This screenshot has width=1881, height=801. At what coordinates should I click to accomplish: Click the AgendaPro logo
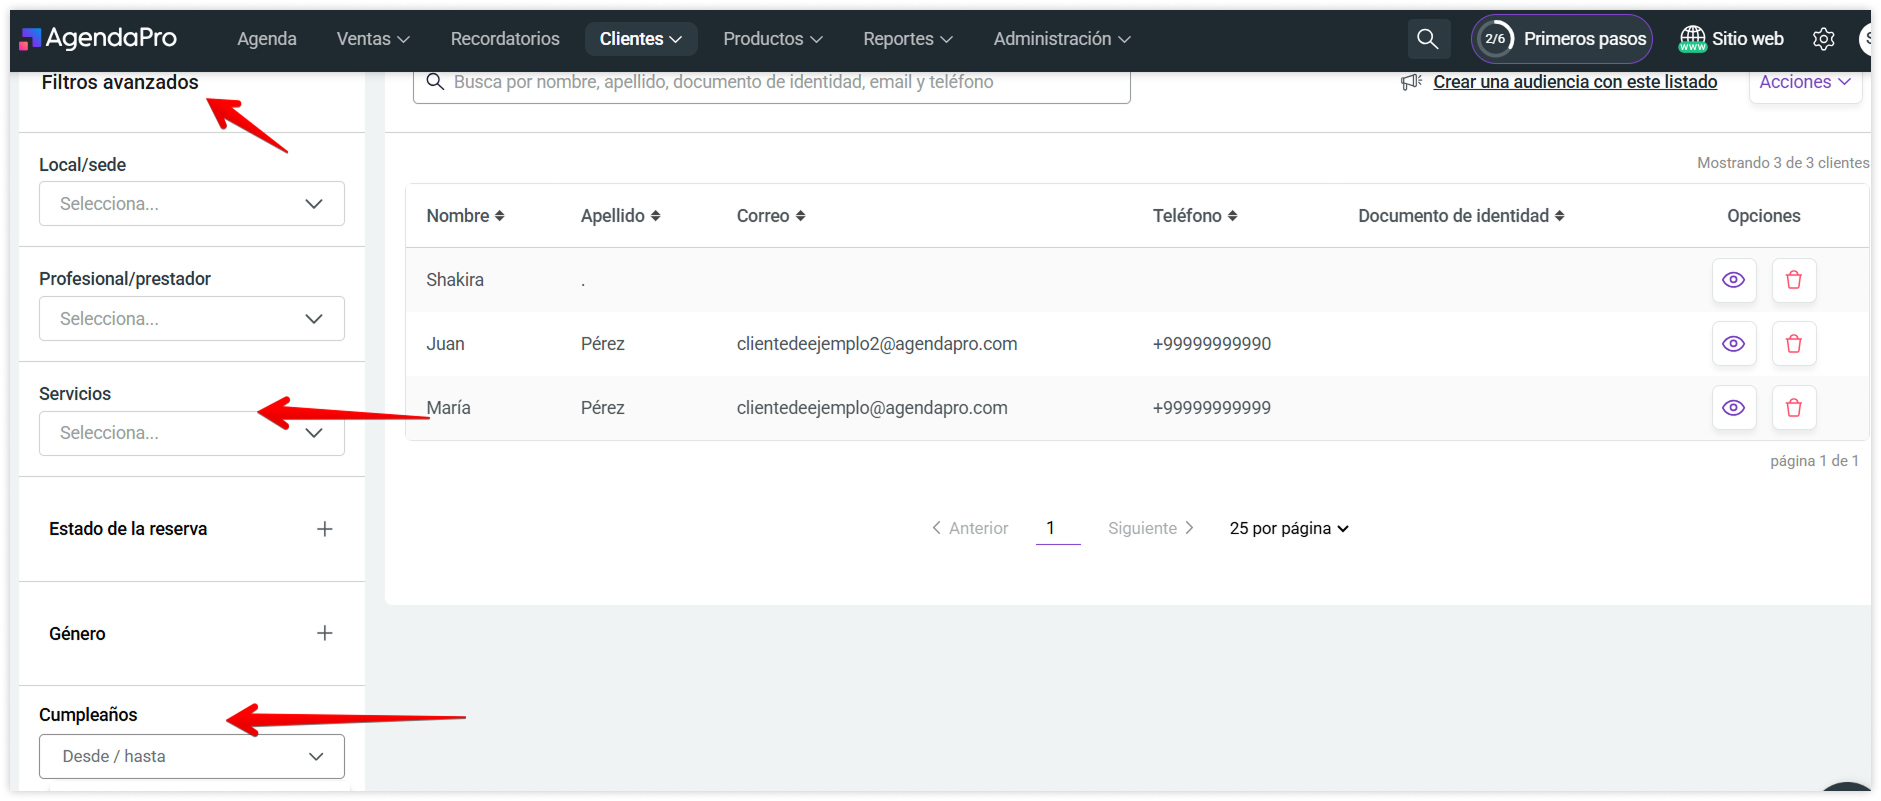click(x=98, y=38)
